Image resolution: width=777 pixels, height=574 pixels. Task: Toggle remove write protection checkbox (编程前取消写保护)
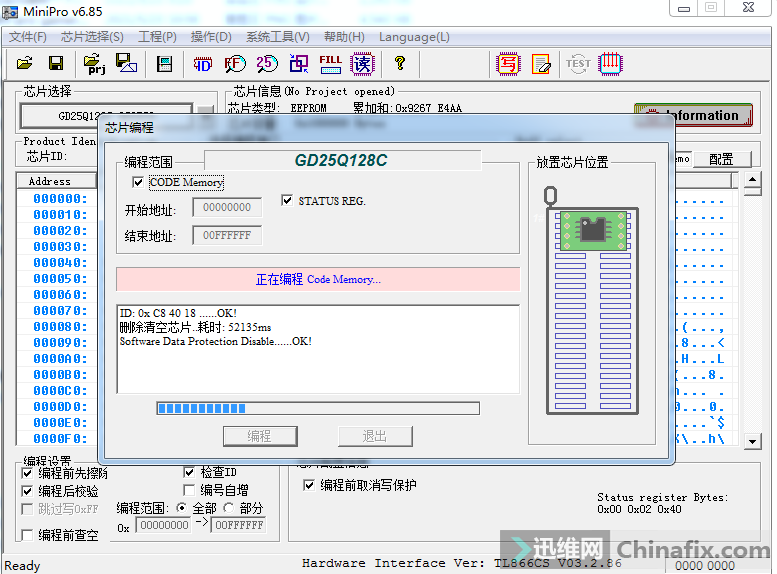tap(309, 485)
